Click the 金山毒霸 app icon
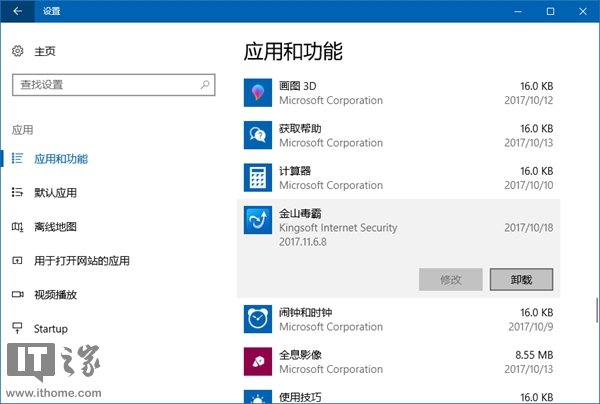The height and width of the screenshot is (404, 600). coord(258,220)
